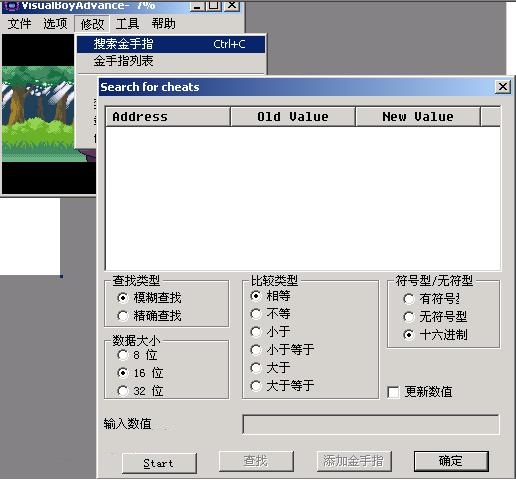The width and height of the screenshot is (516, 480).
Task: Open the 帮助 menu
Action: [163, 24]
